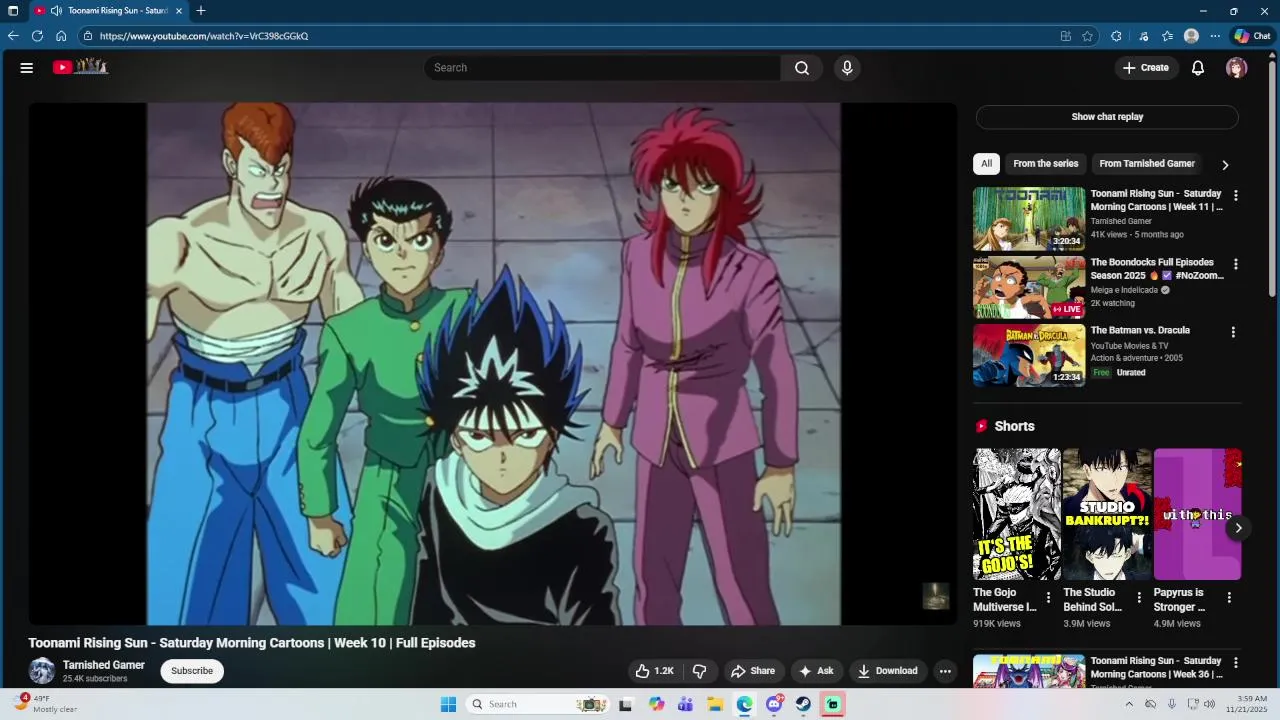This screenshot has width=1280, height=720.
Task: Click the video player to pause
Action: (x=493, y=364)
